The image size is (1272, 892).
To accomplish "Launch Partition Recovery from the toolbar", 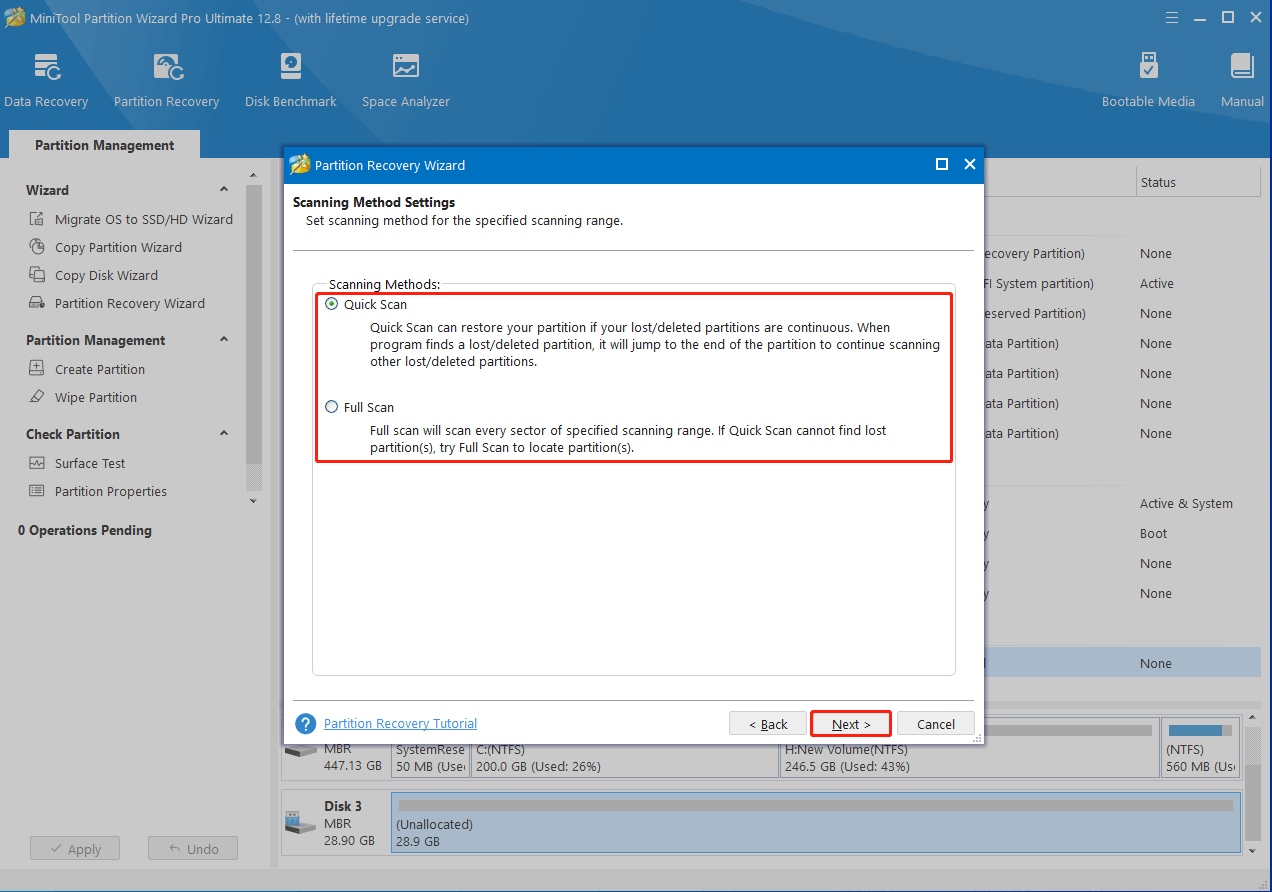I will tap(167, 80).
